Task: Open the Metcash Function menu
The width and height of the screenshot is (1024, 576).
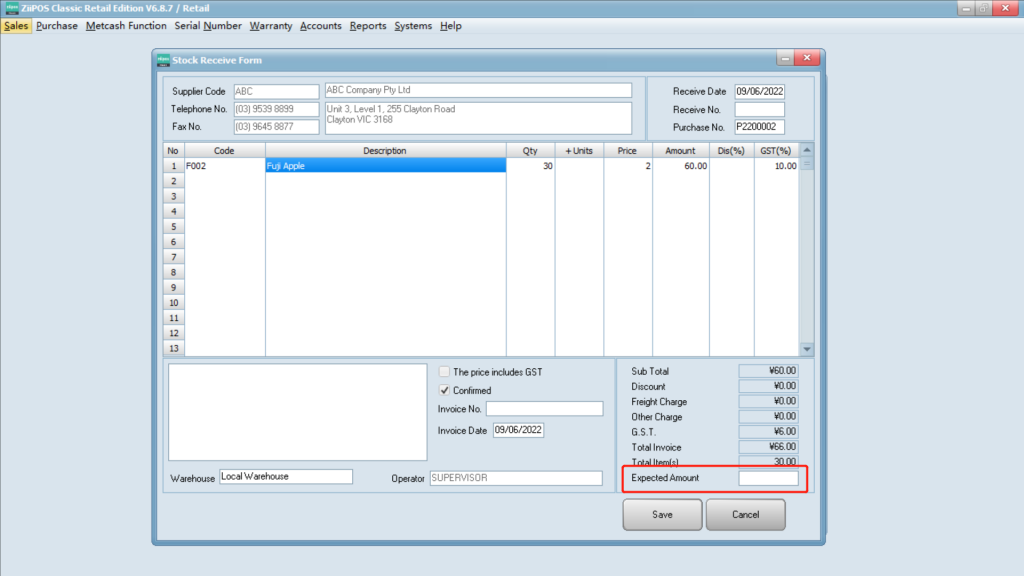Action: [x=126, y=26]
